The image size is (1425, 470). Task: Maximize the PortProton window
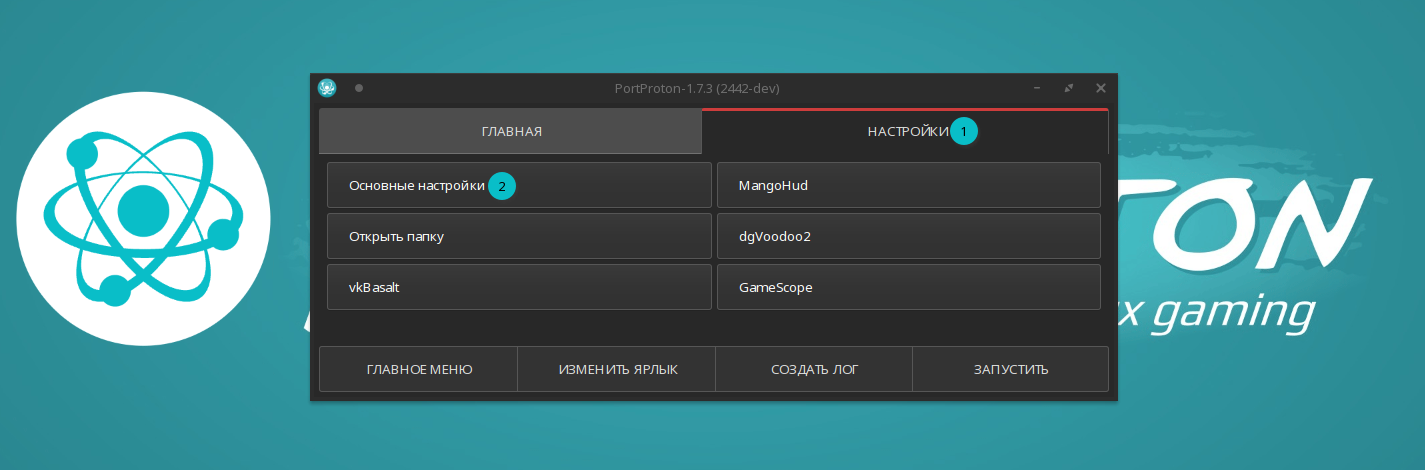(x=1069, y=88)
